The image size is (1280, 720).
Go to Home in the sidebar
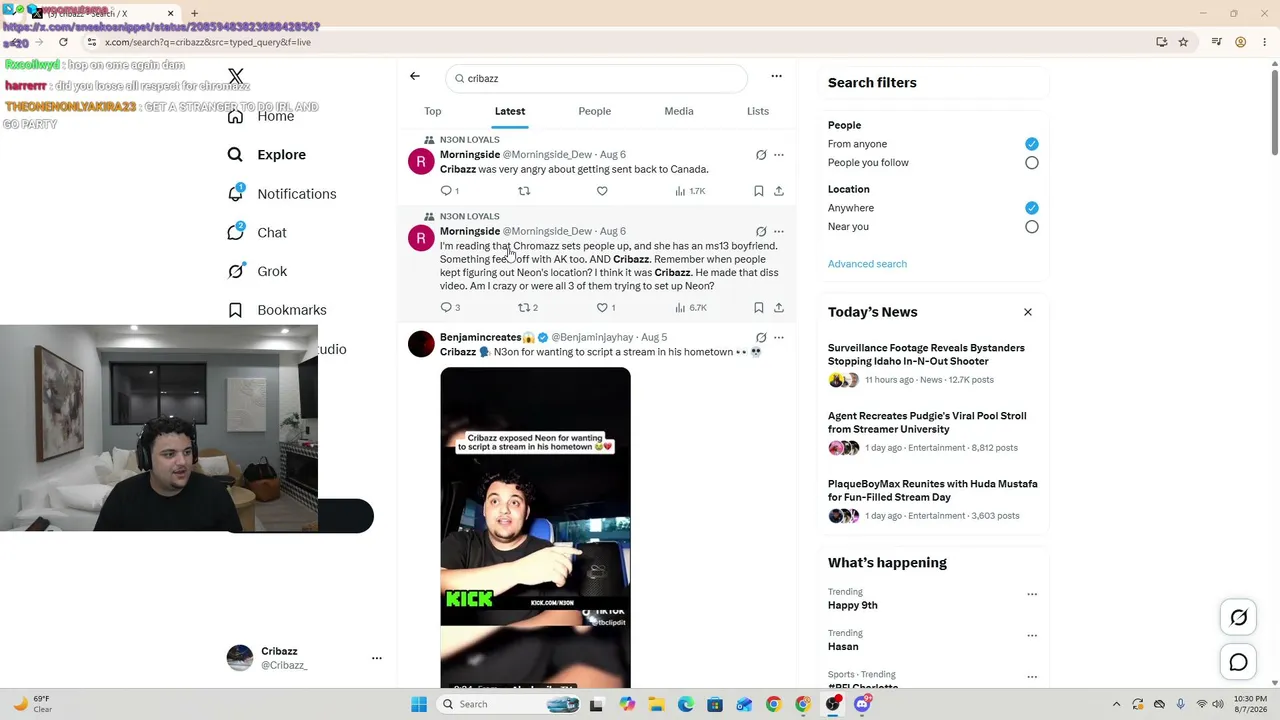point(261,116)
